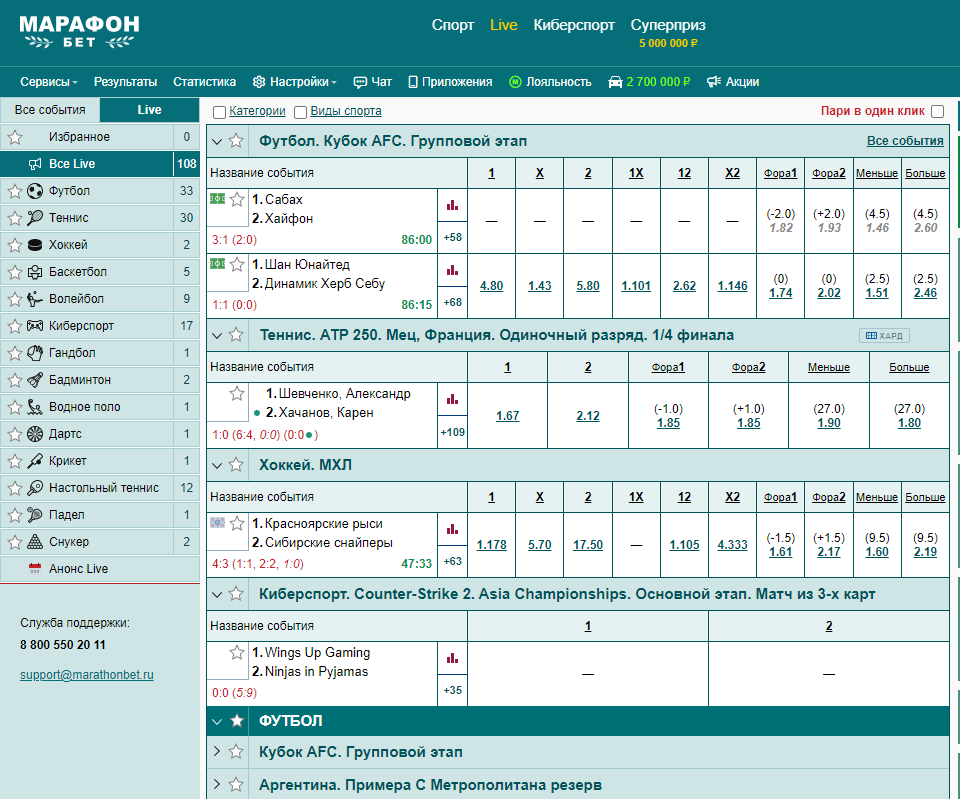This screenshot has height=799, width=960.
Task: Click the ХАРД court surface badge
Action: (x=884, y=336)
